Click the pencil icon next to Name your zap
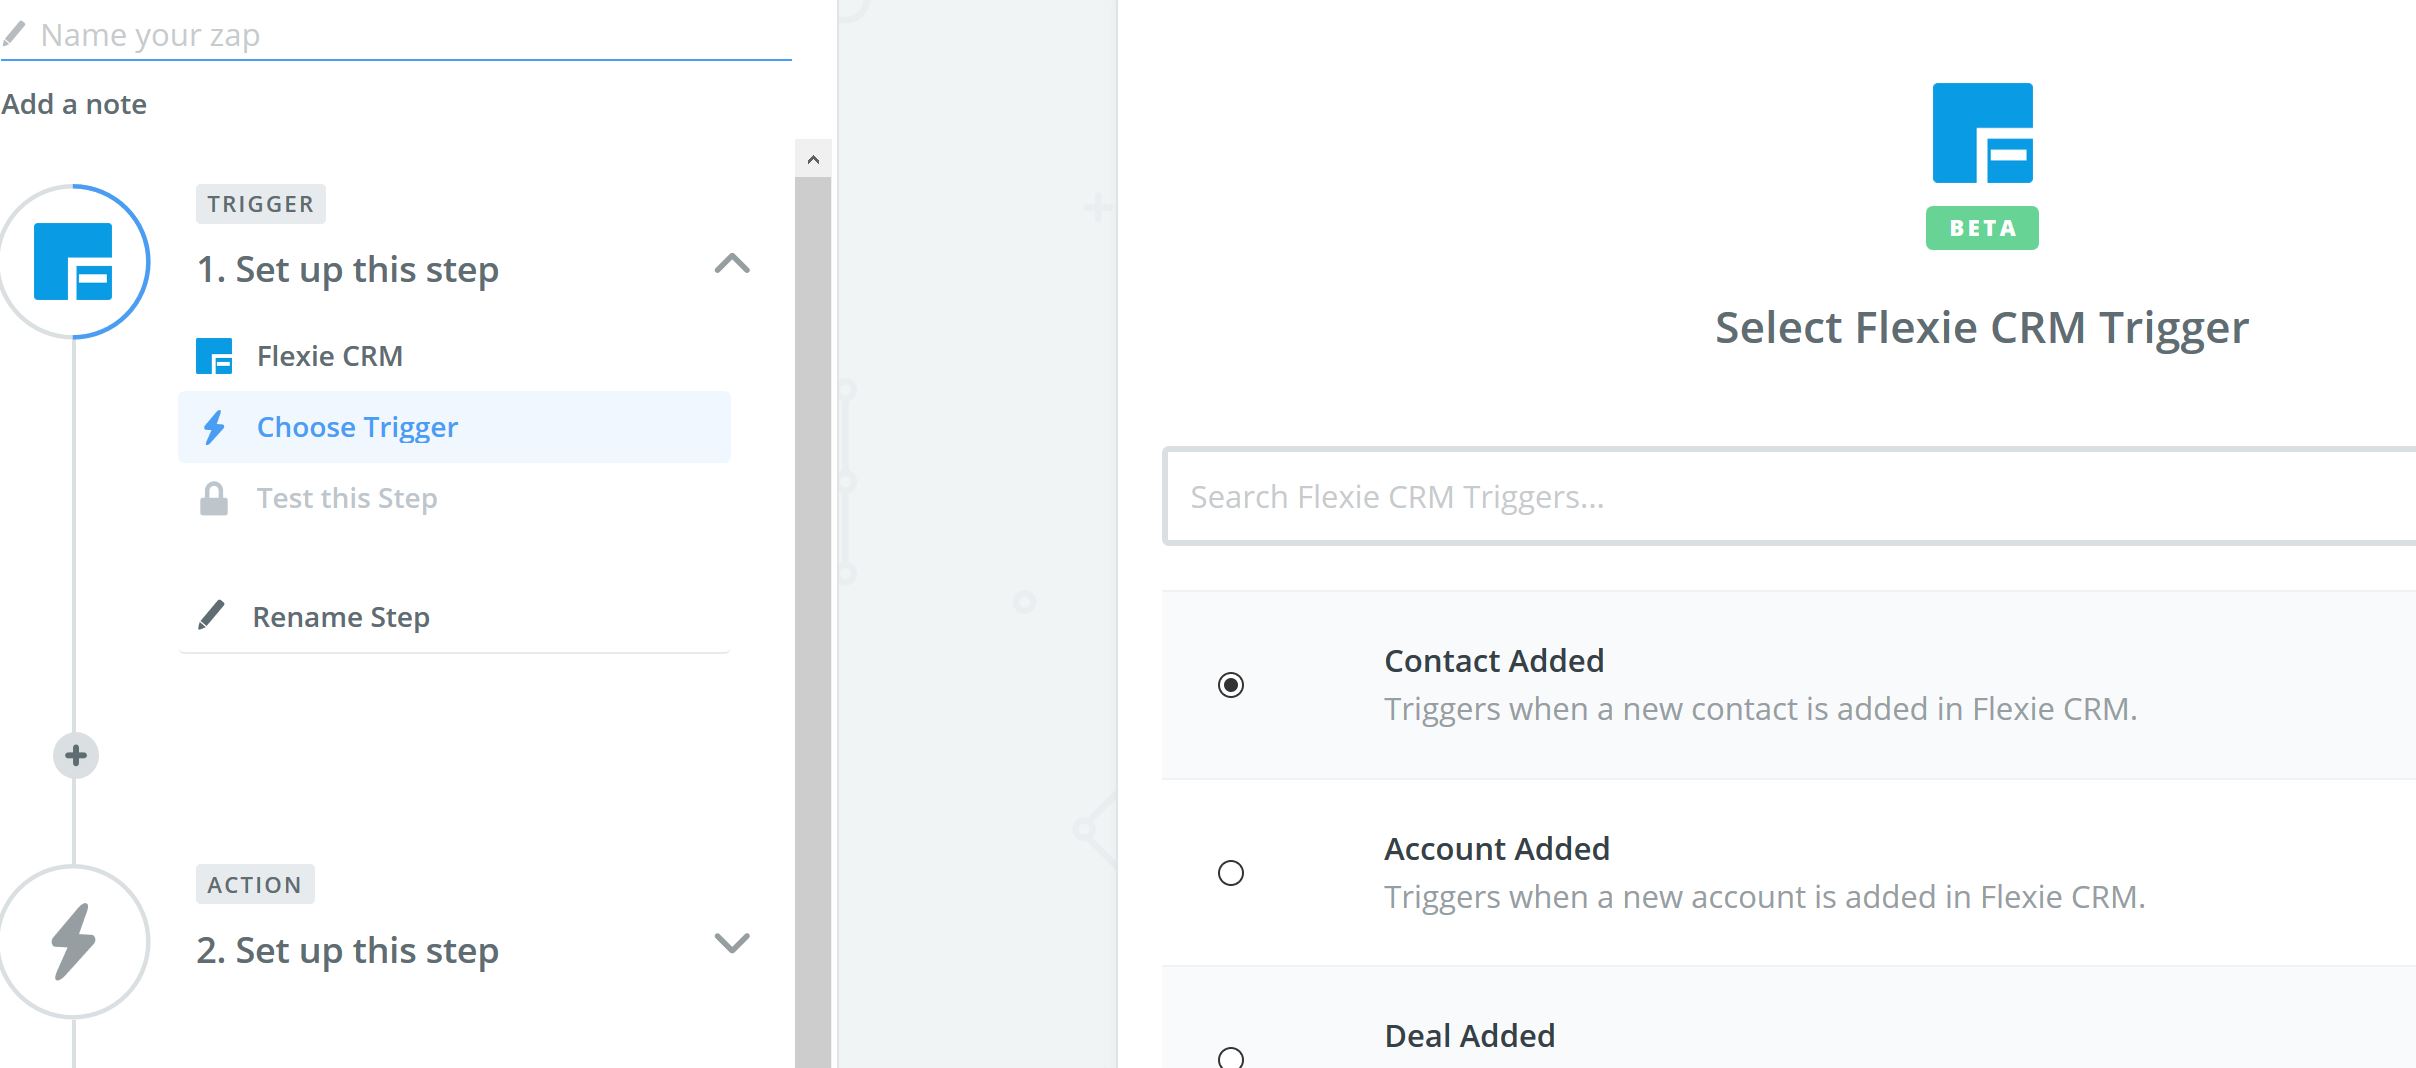2416x1068 pixels. [x=14, y=35]
